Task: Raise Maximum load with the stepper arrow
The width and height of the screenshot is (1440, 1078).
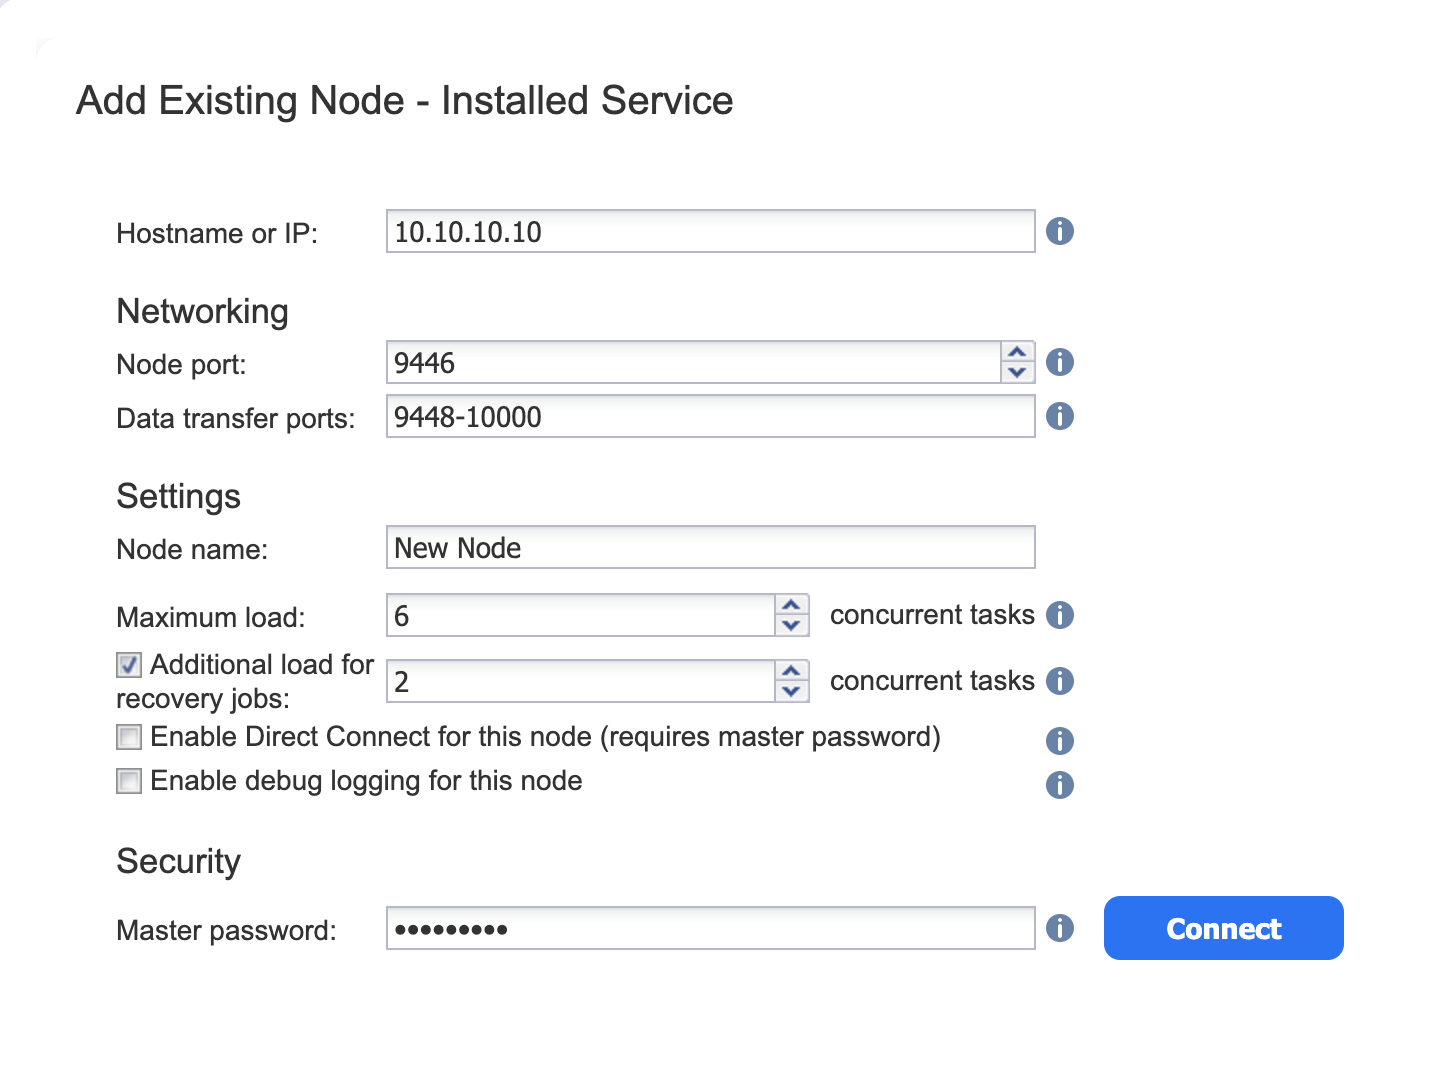Action: (x=791, y=605)
